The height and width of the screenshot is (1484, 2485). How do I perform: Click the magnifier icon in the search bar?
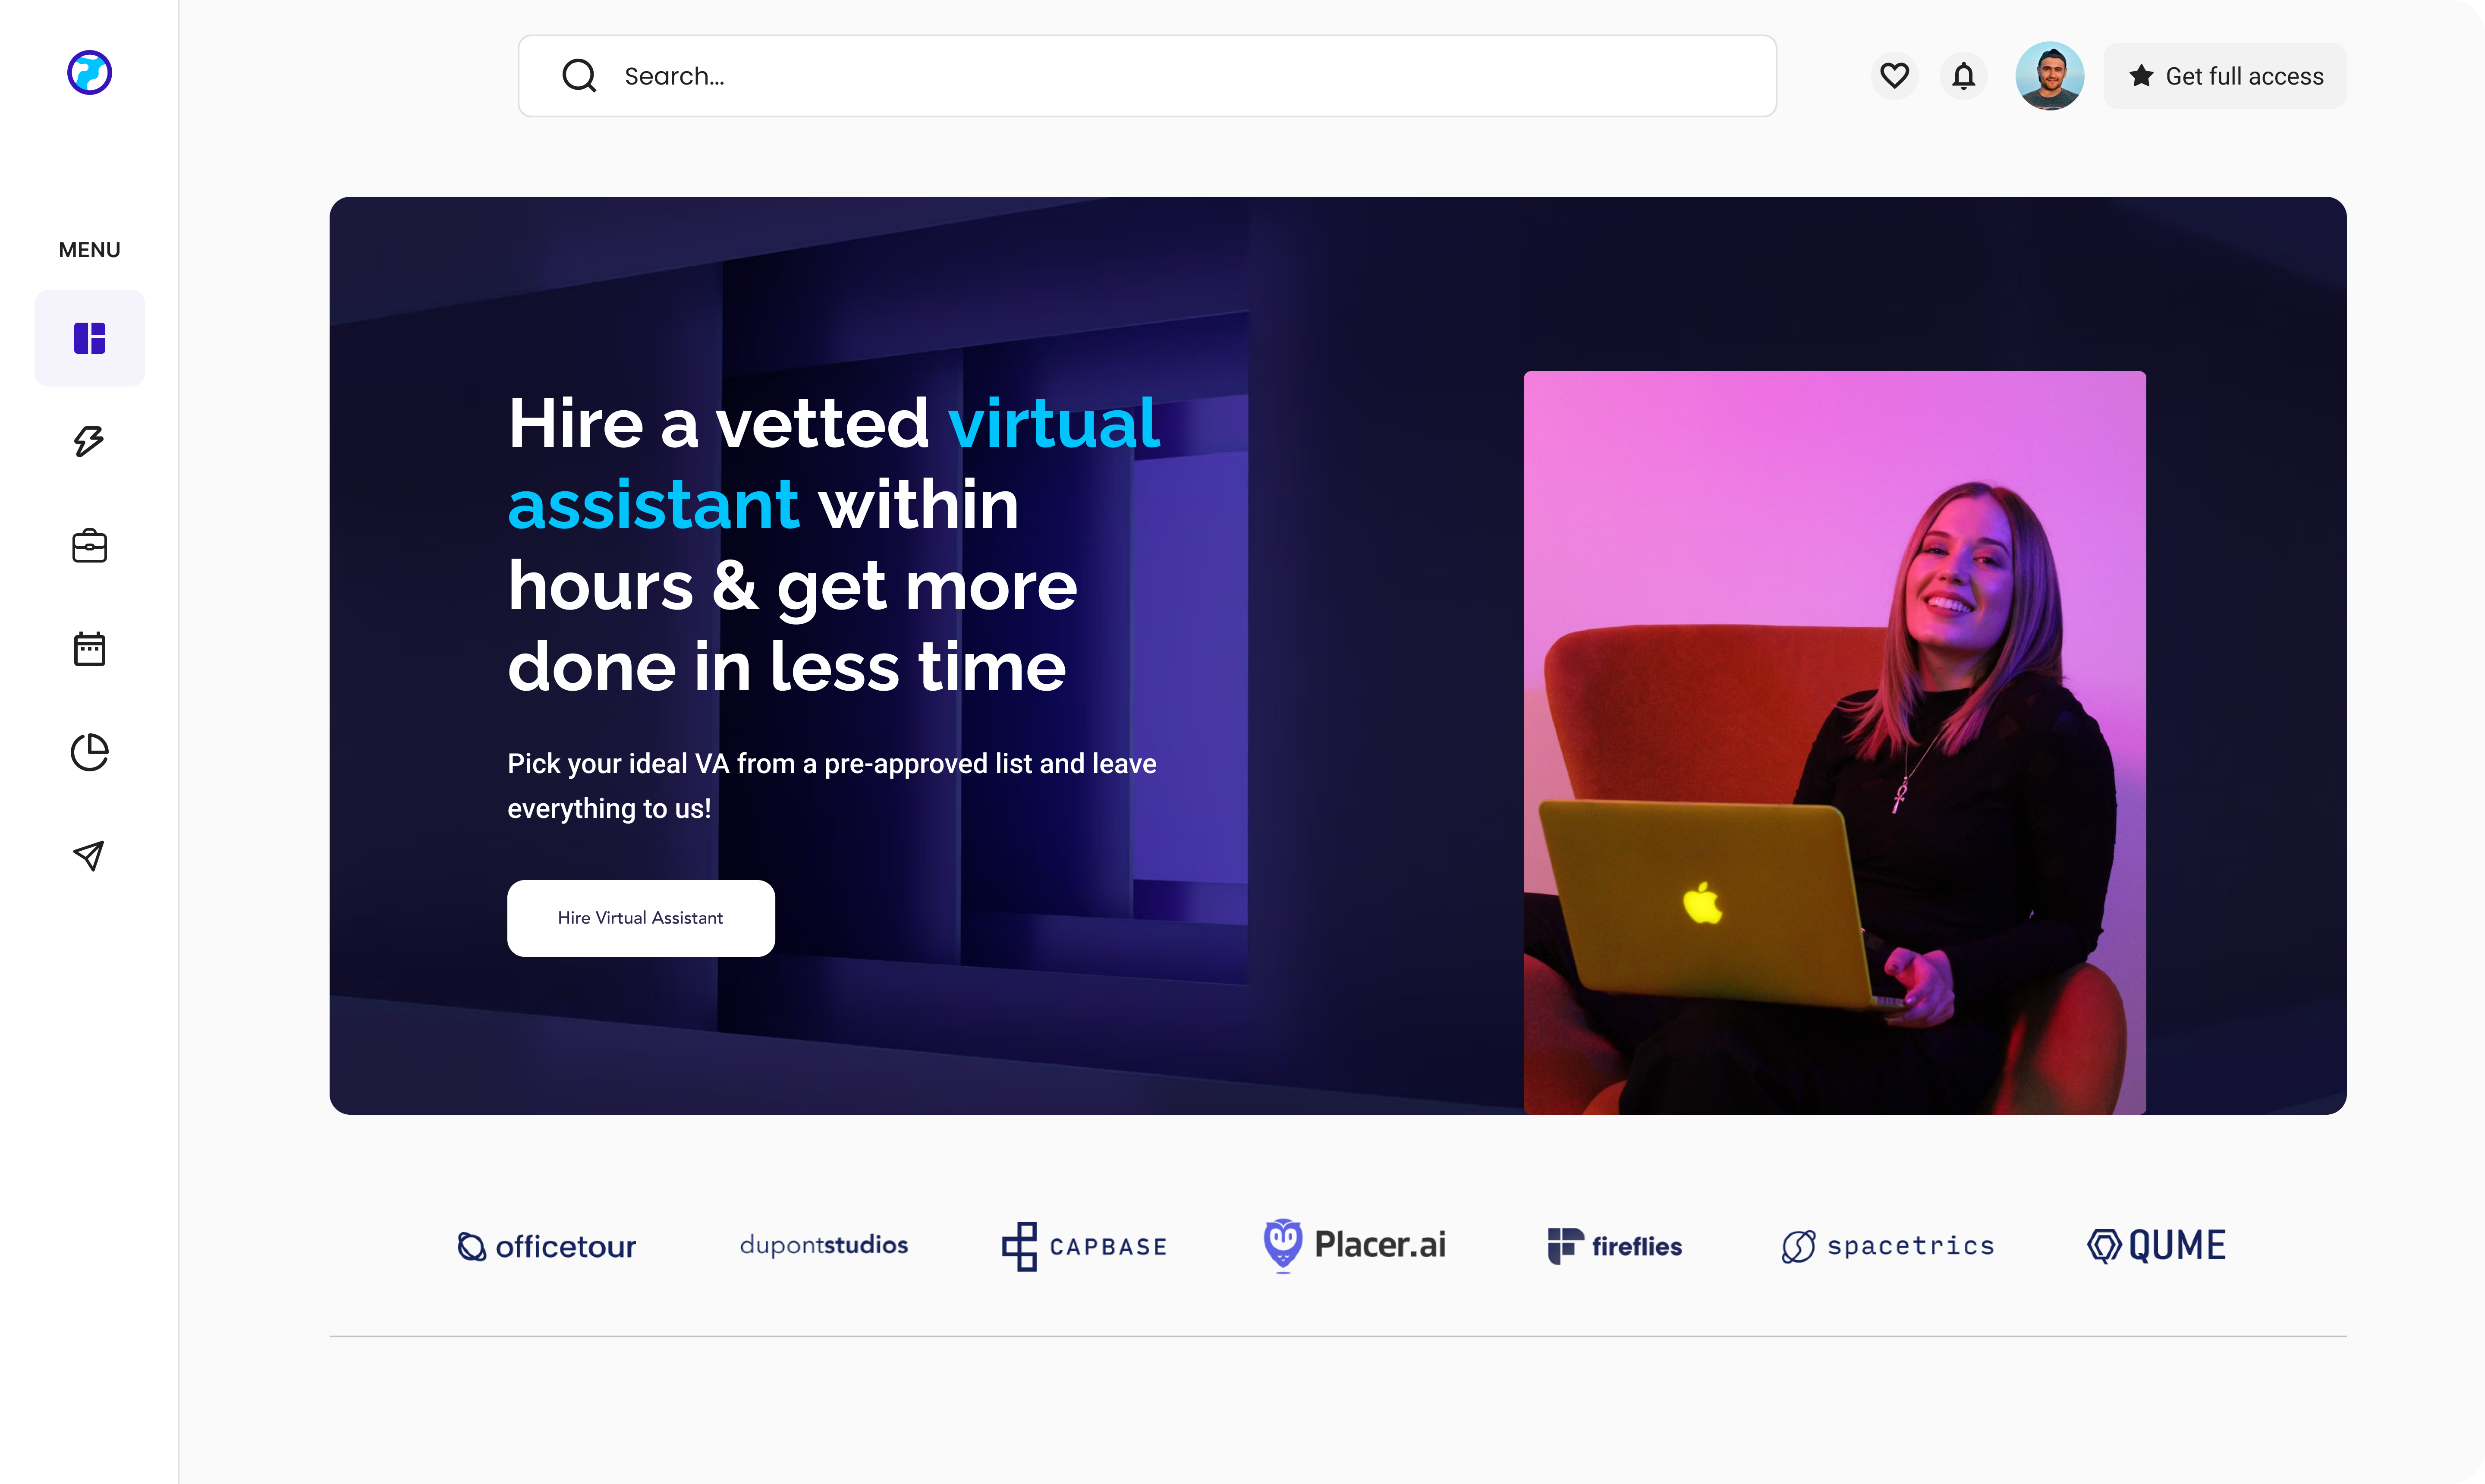tap(579, 75)
